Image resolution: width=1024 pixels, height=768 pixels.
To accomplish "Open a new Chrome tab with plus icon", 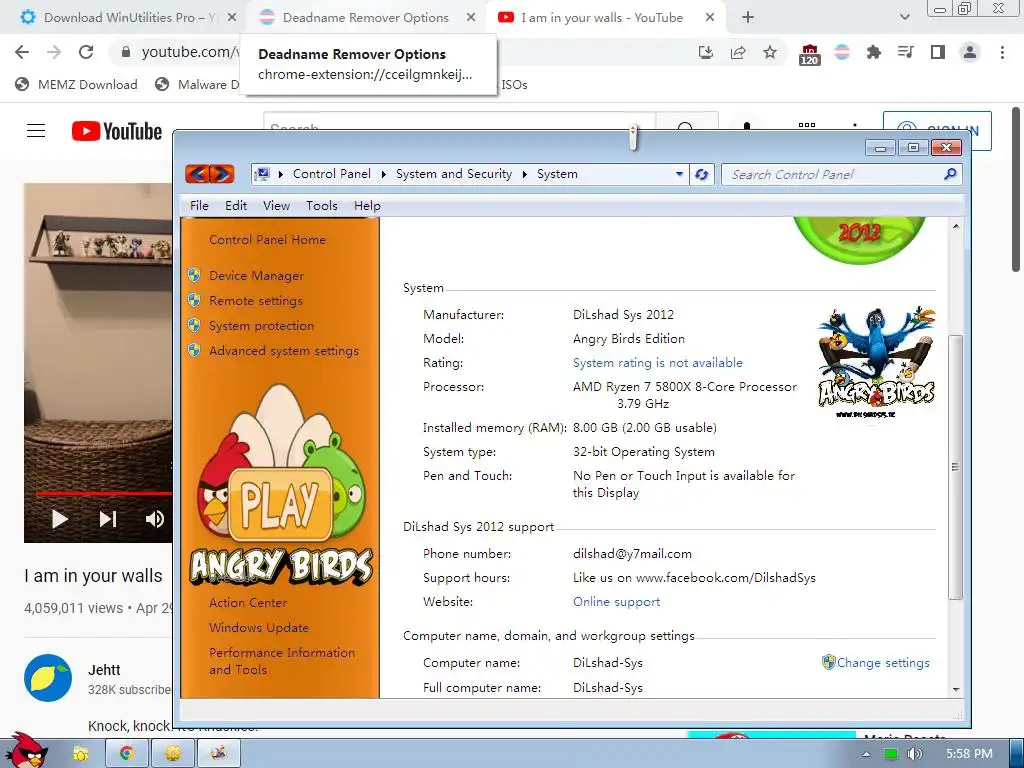I will tap(748, 18).
